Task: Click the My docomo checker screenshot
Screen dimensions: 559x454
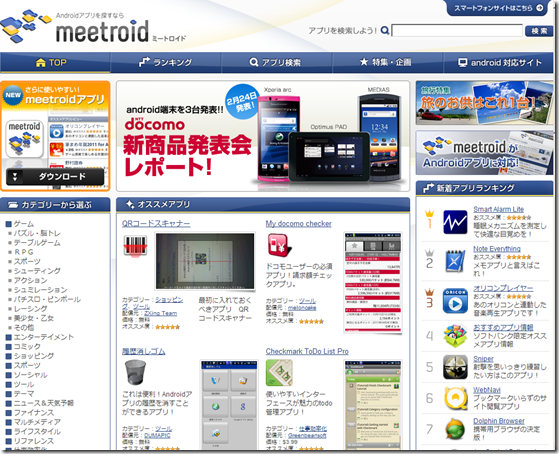Action: click(x=373, y=282)
